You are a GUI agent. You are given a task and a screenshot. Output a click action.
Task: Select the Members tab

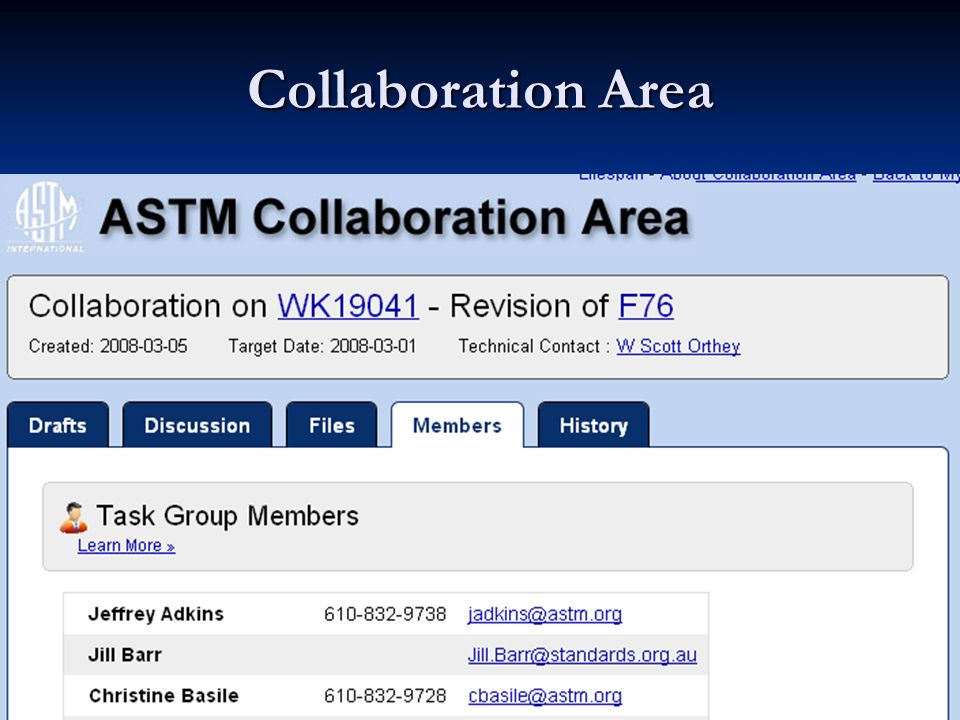point(457,425)
